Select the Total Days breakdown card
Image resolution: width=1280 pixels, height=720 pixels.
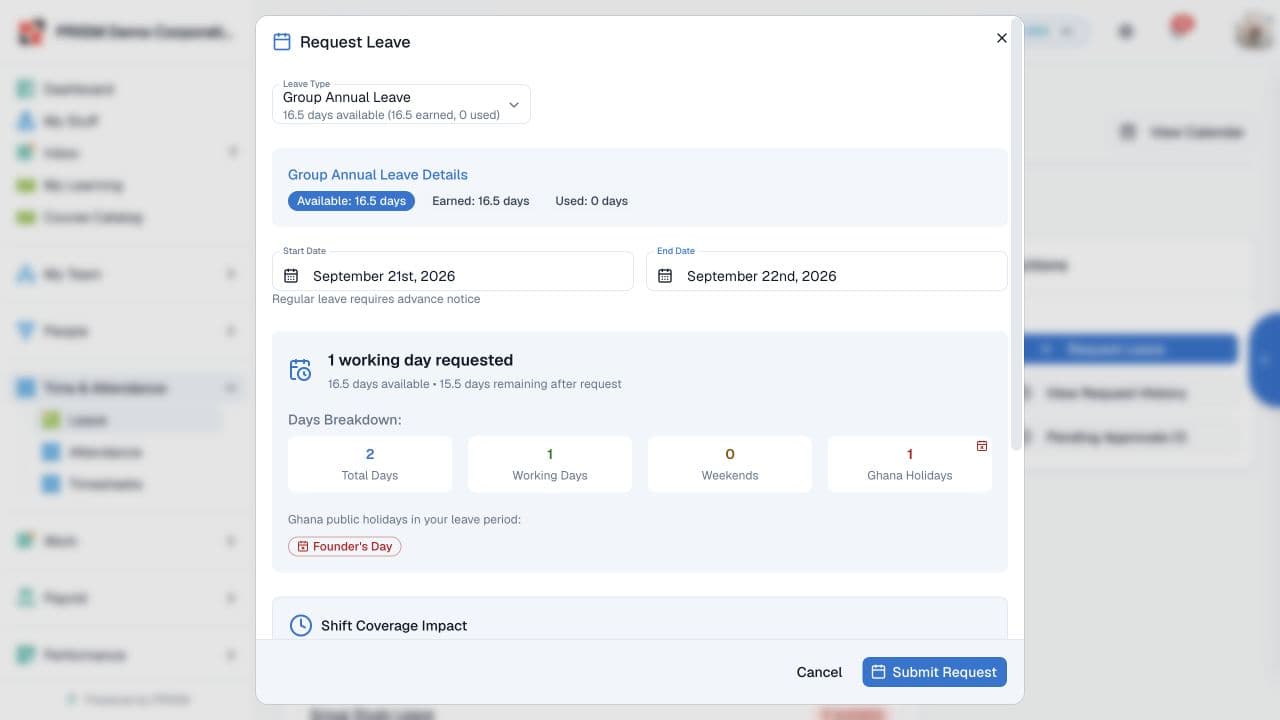pyautogui.click(x=370, y=464)
